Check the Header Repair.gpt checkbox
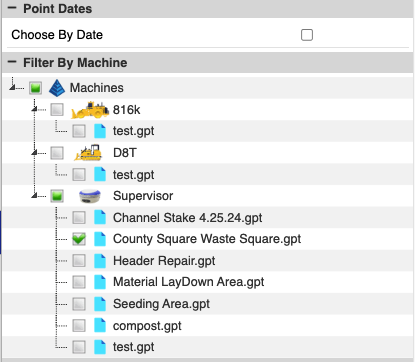This screenshot has width=415, height=362. [79, 261]
